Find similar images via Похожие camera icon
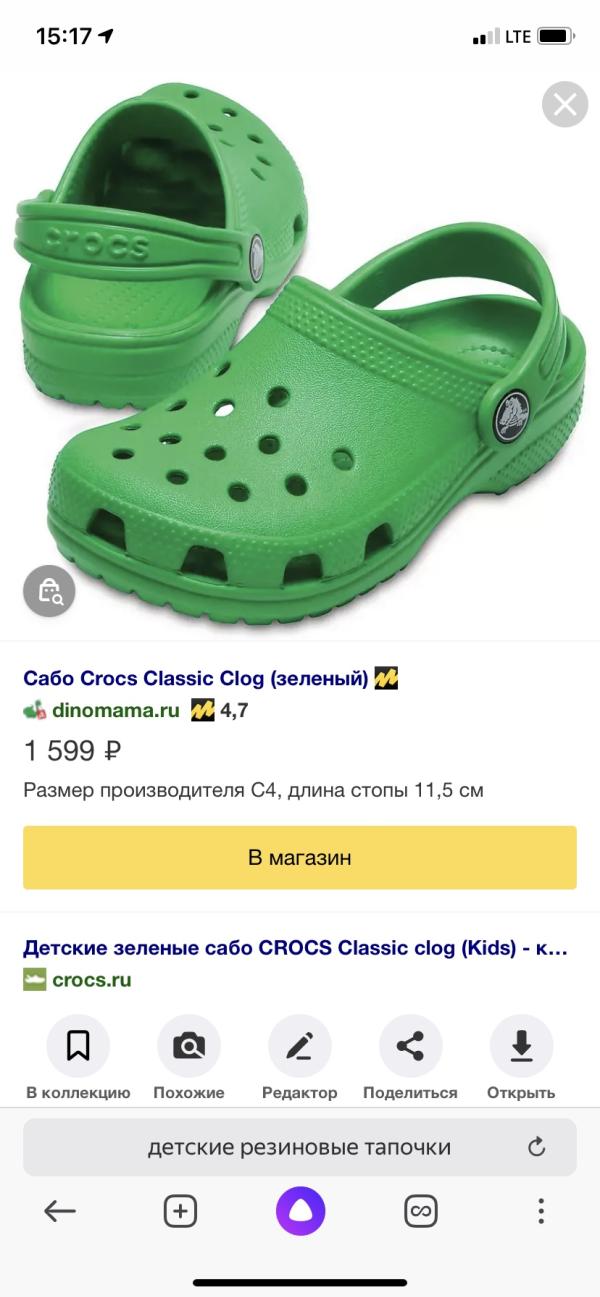Screen dimensions: 600x1297 [189, 1046]
